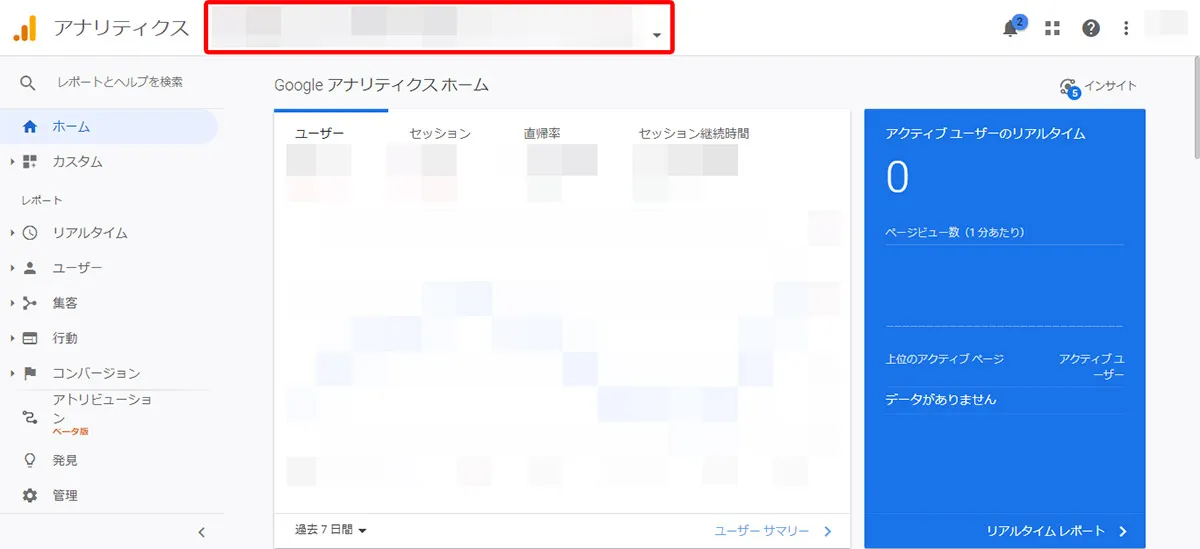Screen dimensions: 1200x549
Task: Click the レポートとヘルプを検索 search field
Action: pos(120,82)
